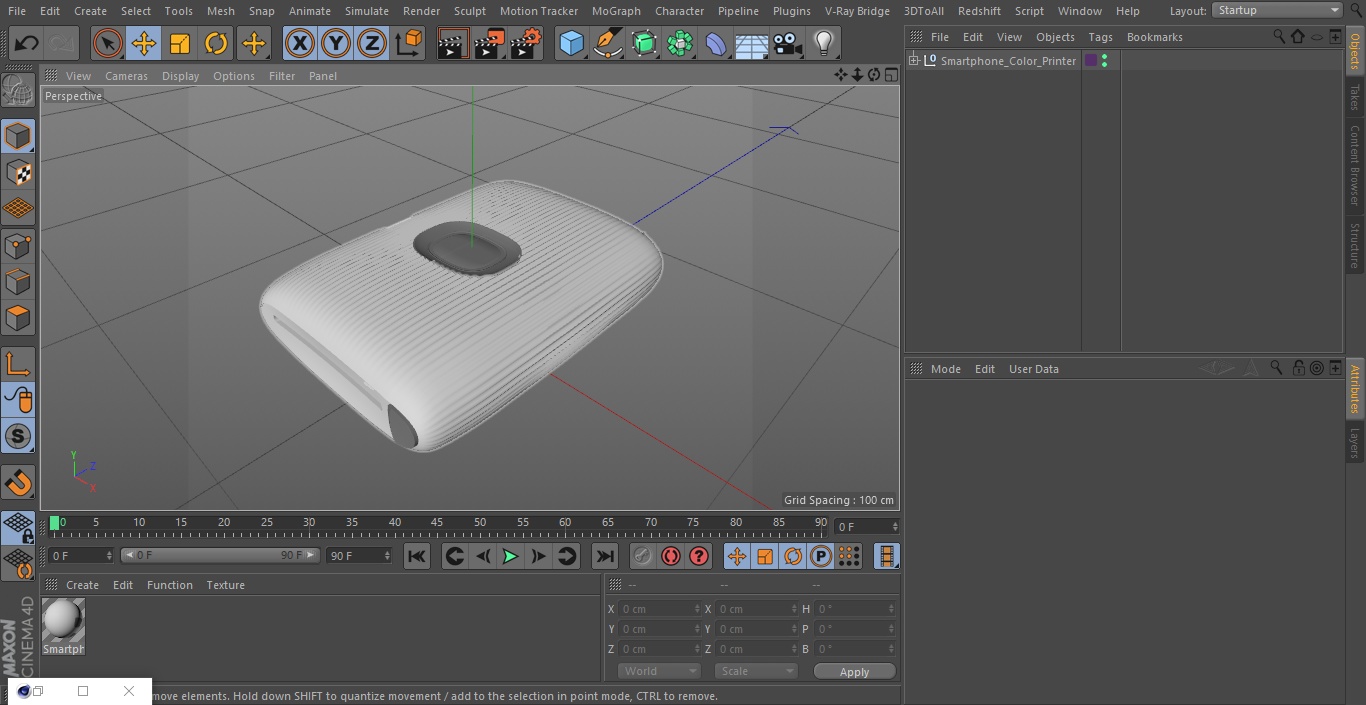Open the Edit Render Settings gear icon
This screenshot has height=705, width=1366.
[x=526, y=44]
